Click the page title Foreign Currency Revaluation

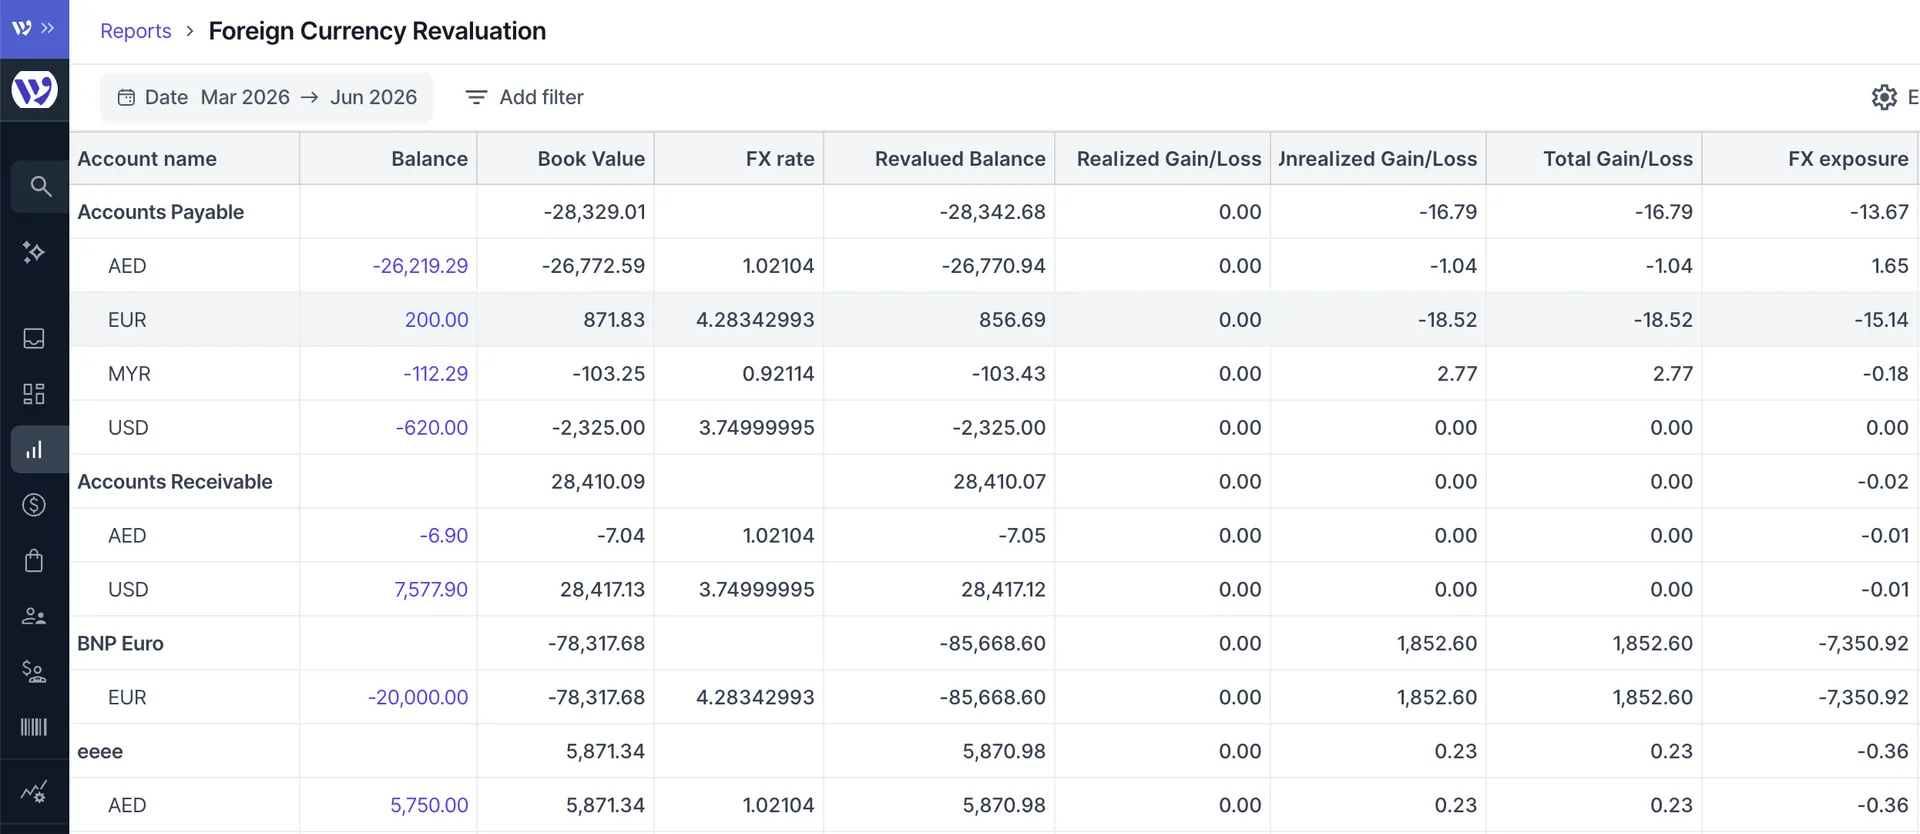pyautogui.click(x=377, y=31)
